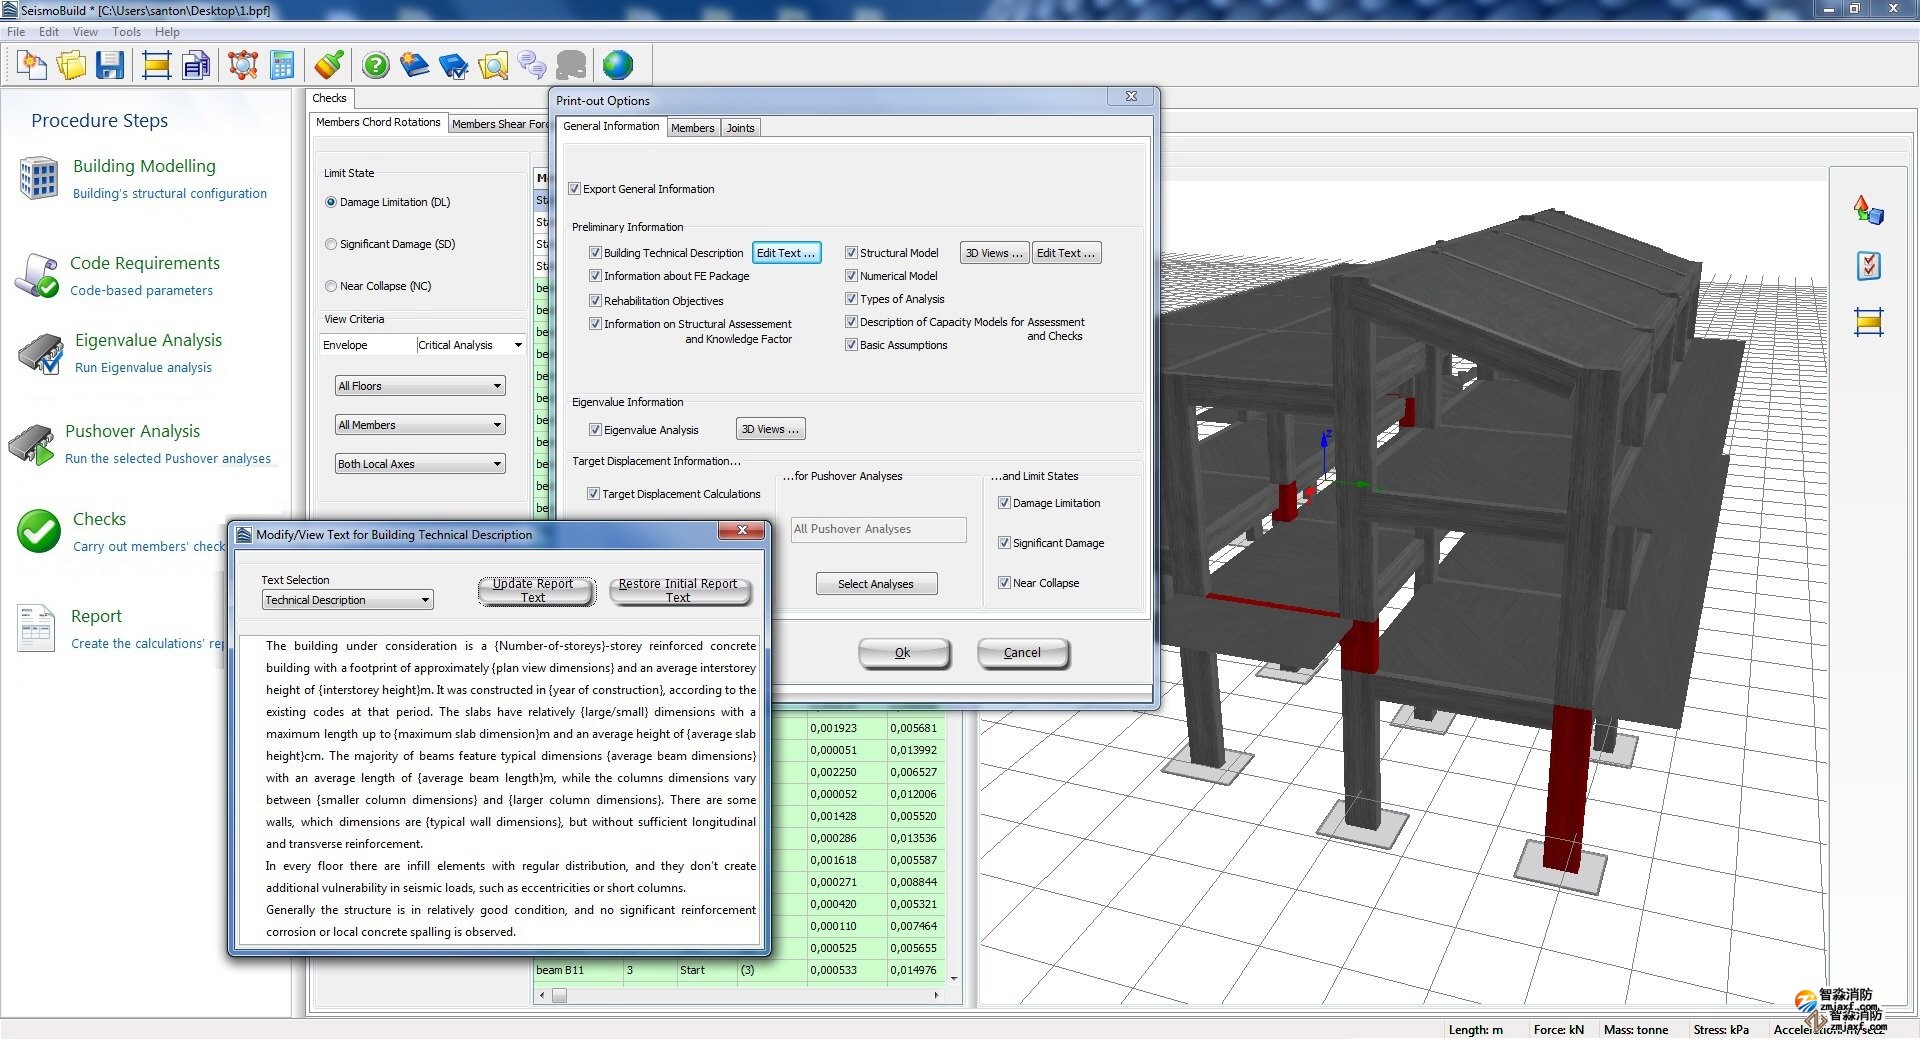Click the paintbrush icon in toolbar
This screenshot has width=1920, height=1042.
click(x=329, y=66)
